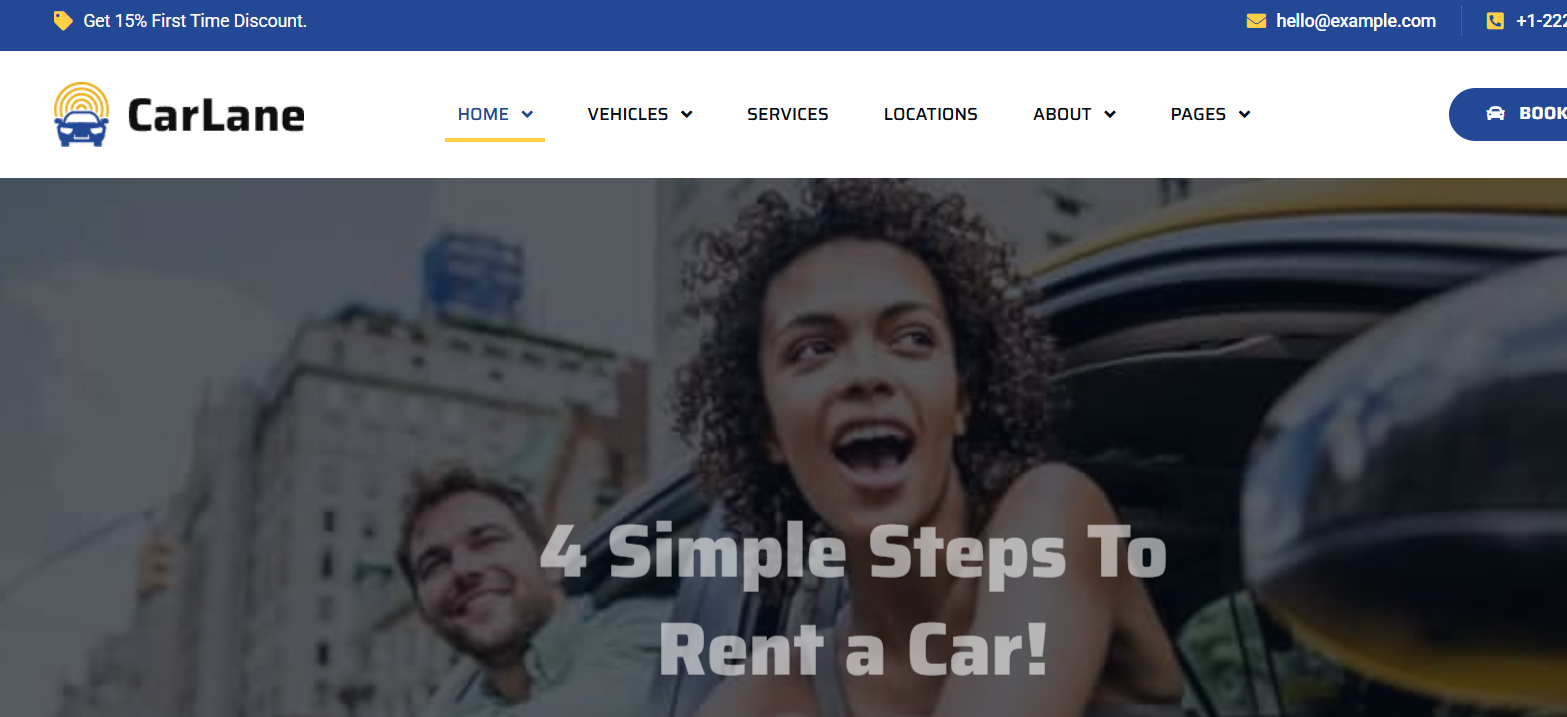Open the Pages navigation item

point(1198,114)
